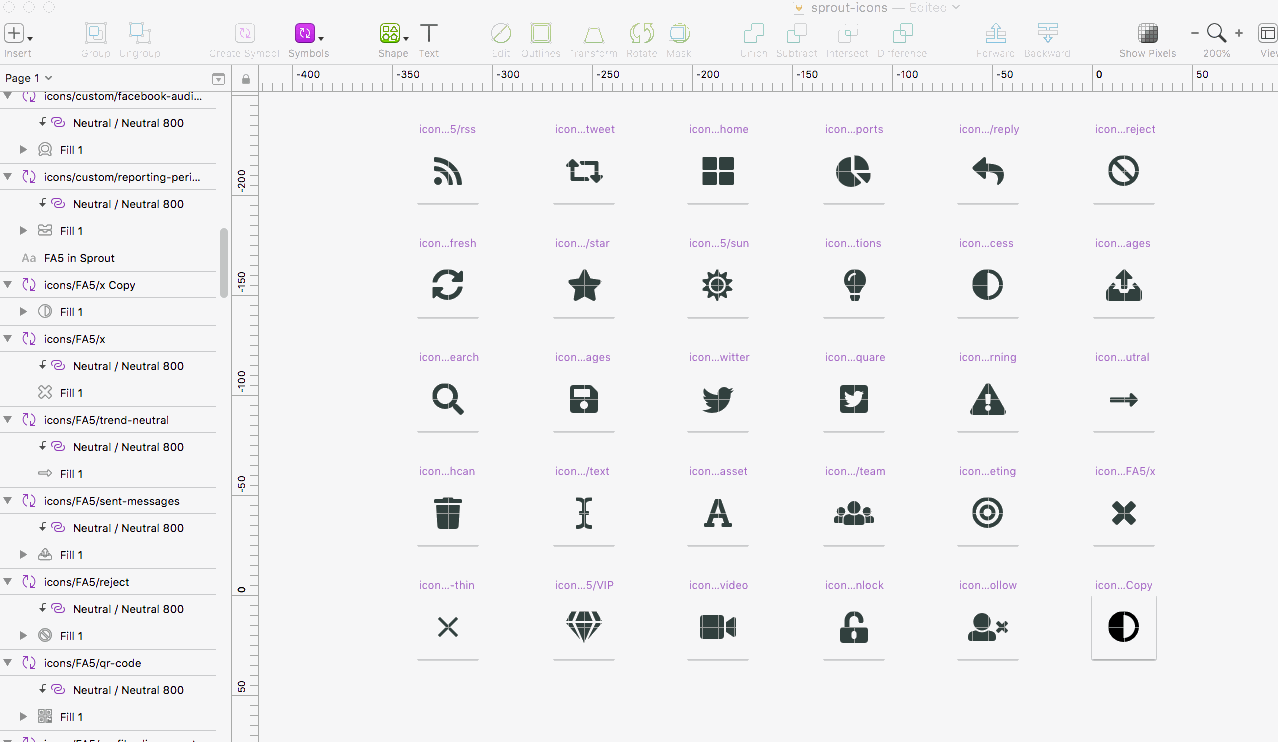Expand Fill 1 under icons/FA5/sent-messages
Screen dimensions: 1278x742
(24, 555)
